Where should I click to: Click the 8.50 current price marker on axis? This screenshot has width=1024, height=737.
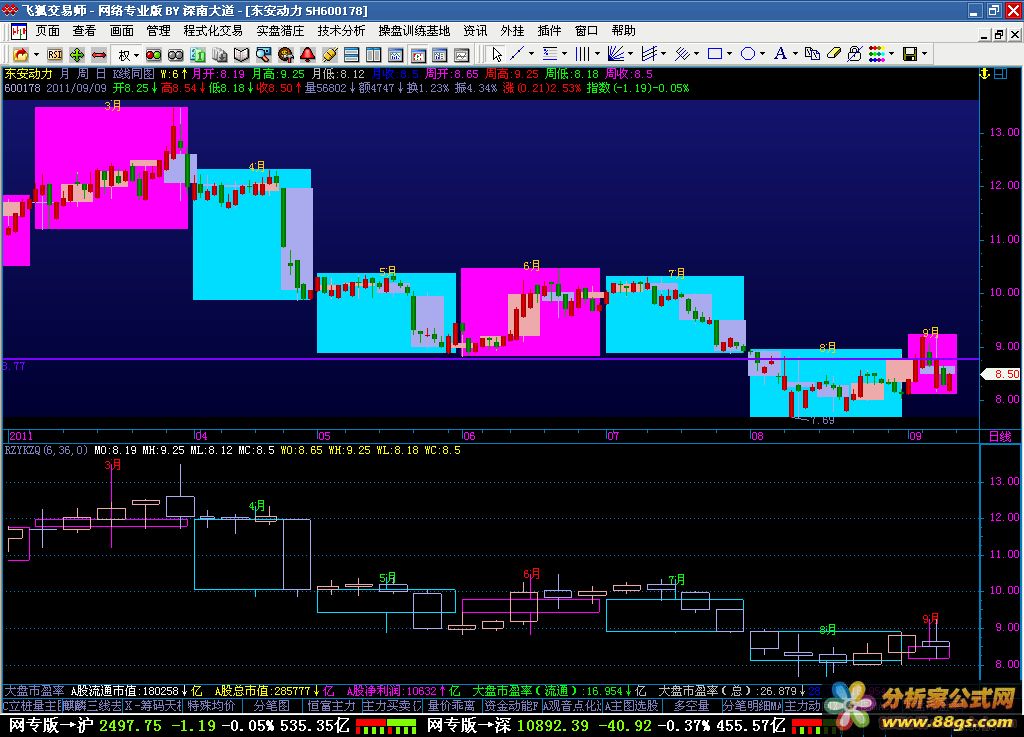tap(1002, 374)
